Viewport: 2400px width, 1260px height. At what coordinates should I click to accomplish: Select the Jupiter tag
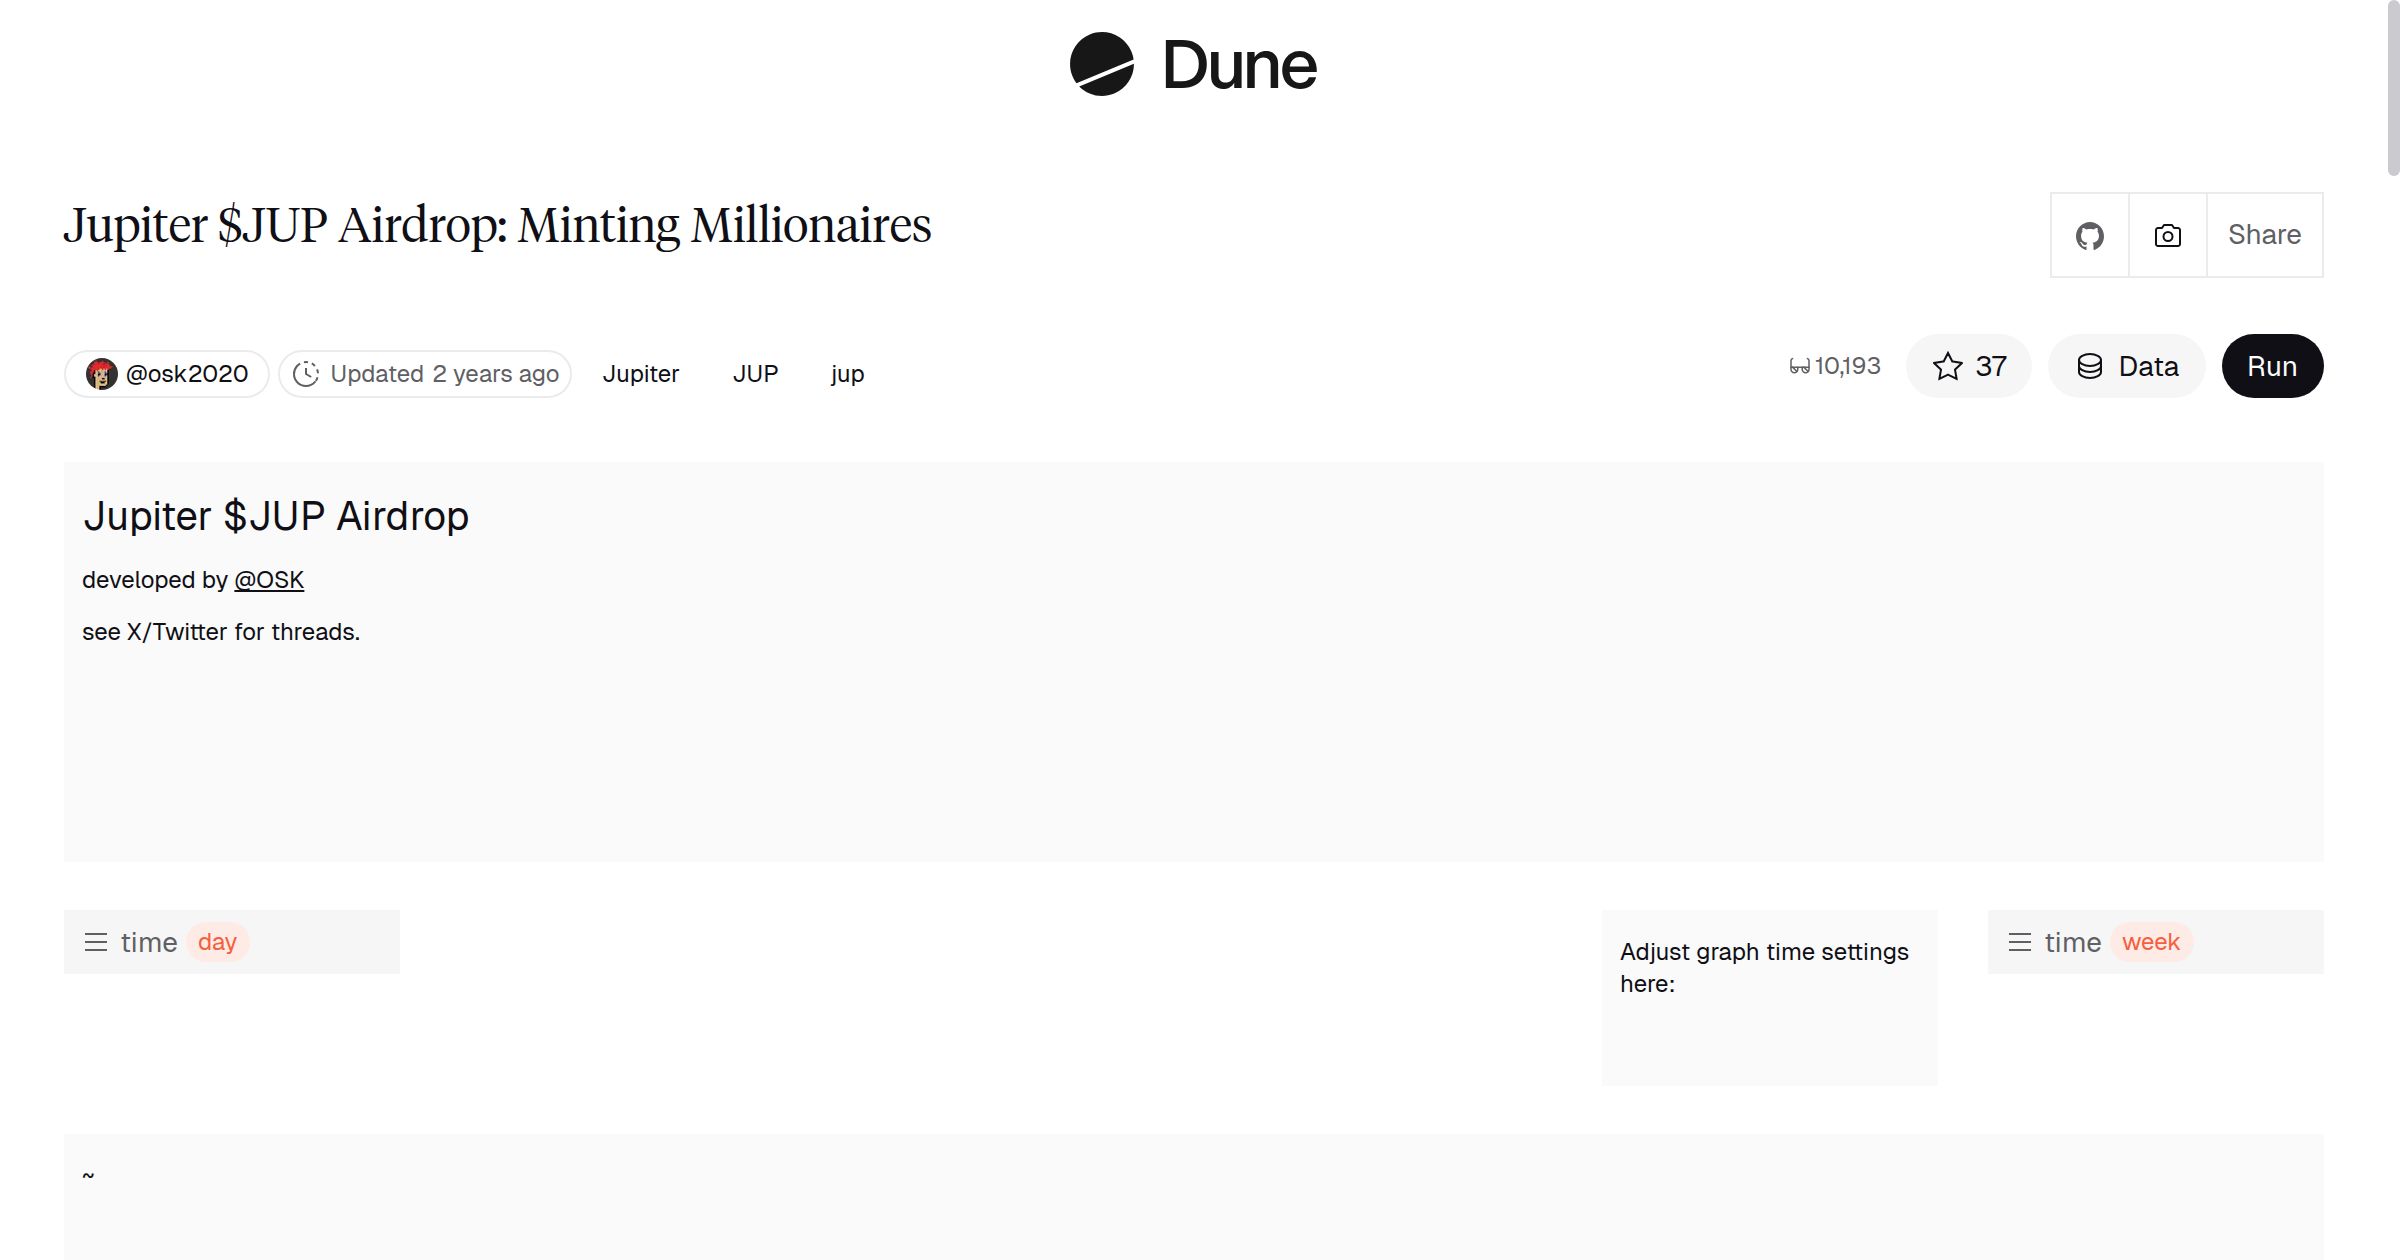(641, 373)
